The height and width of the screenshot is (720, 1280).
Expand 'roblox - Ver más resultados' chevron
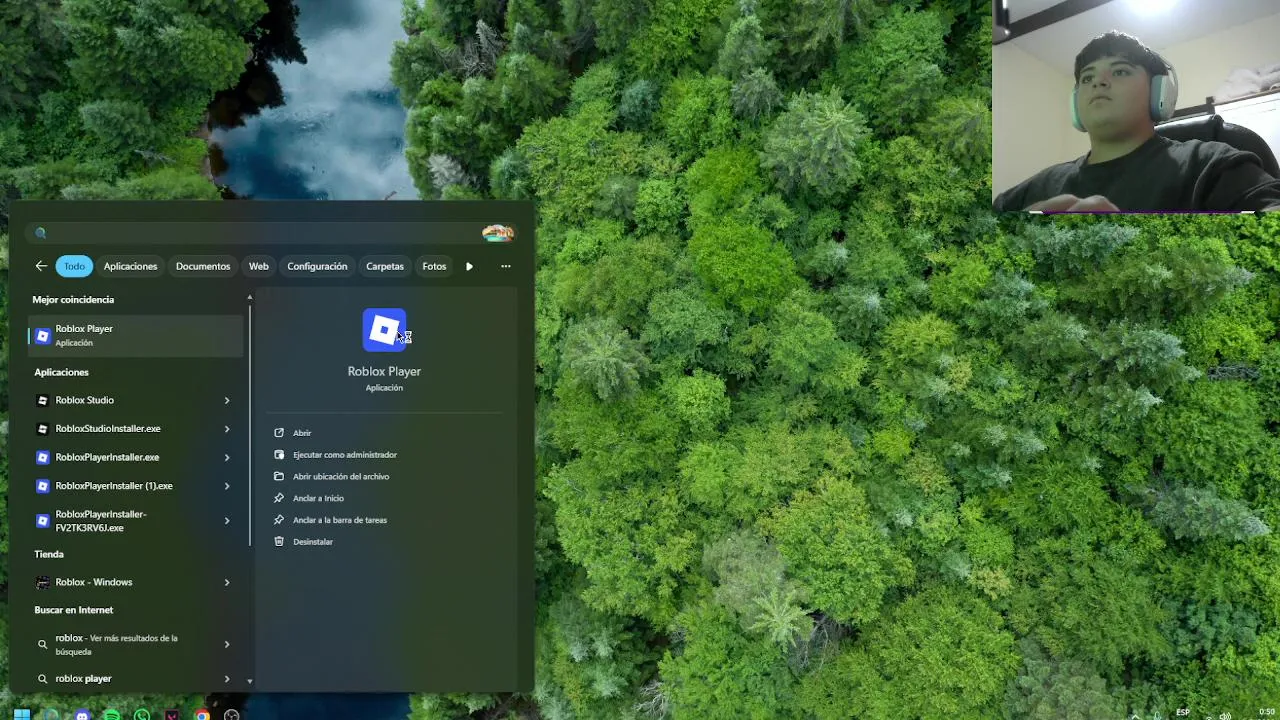[x=227, y=645]
